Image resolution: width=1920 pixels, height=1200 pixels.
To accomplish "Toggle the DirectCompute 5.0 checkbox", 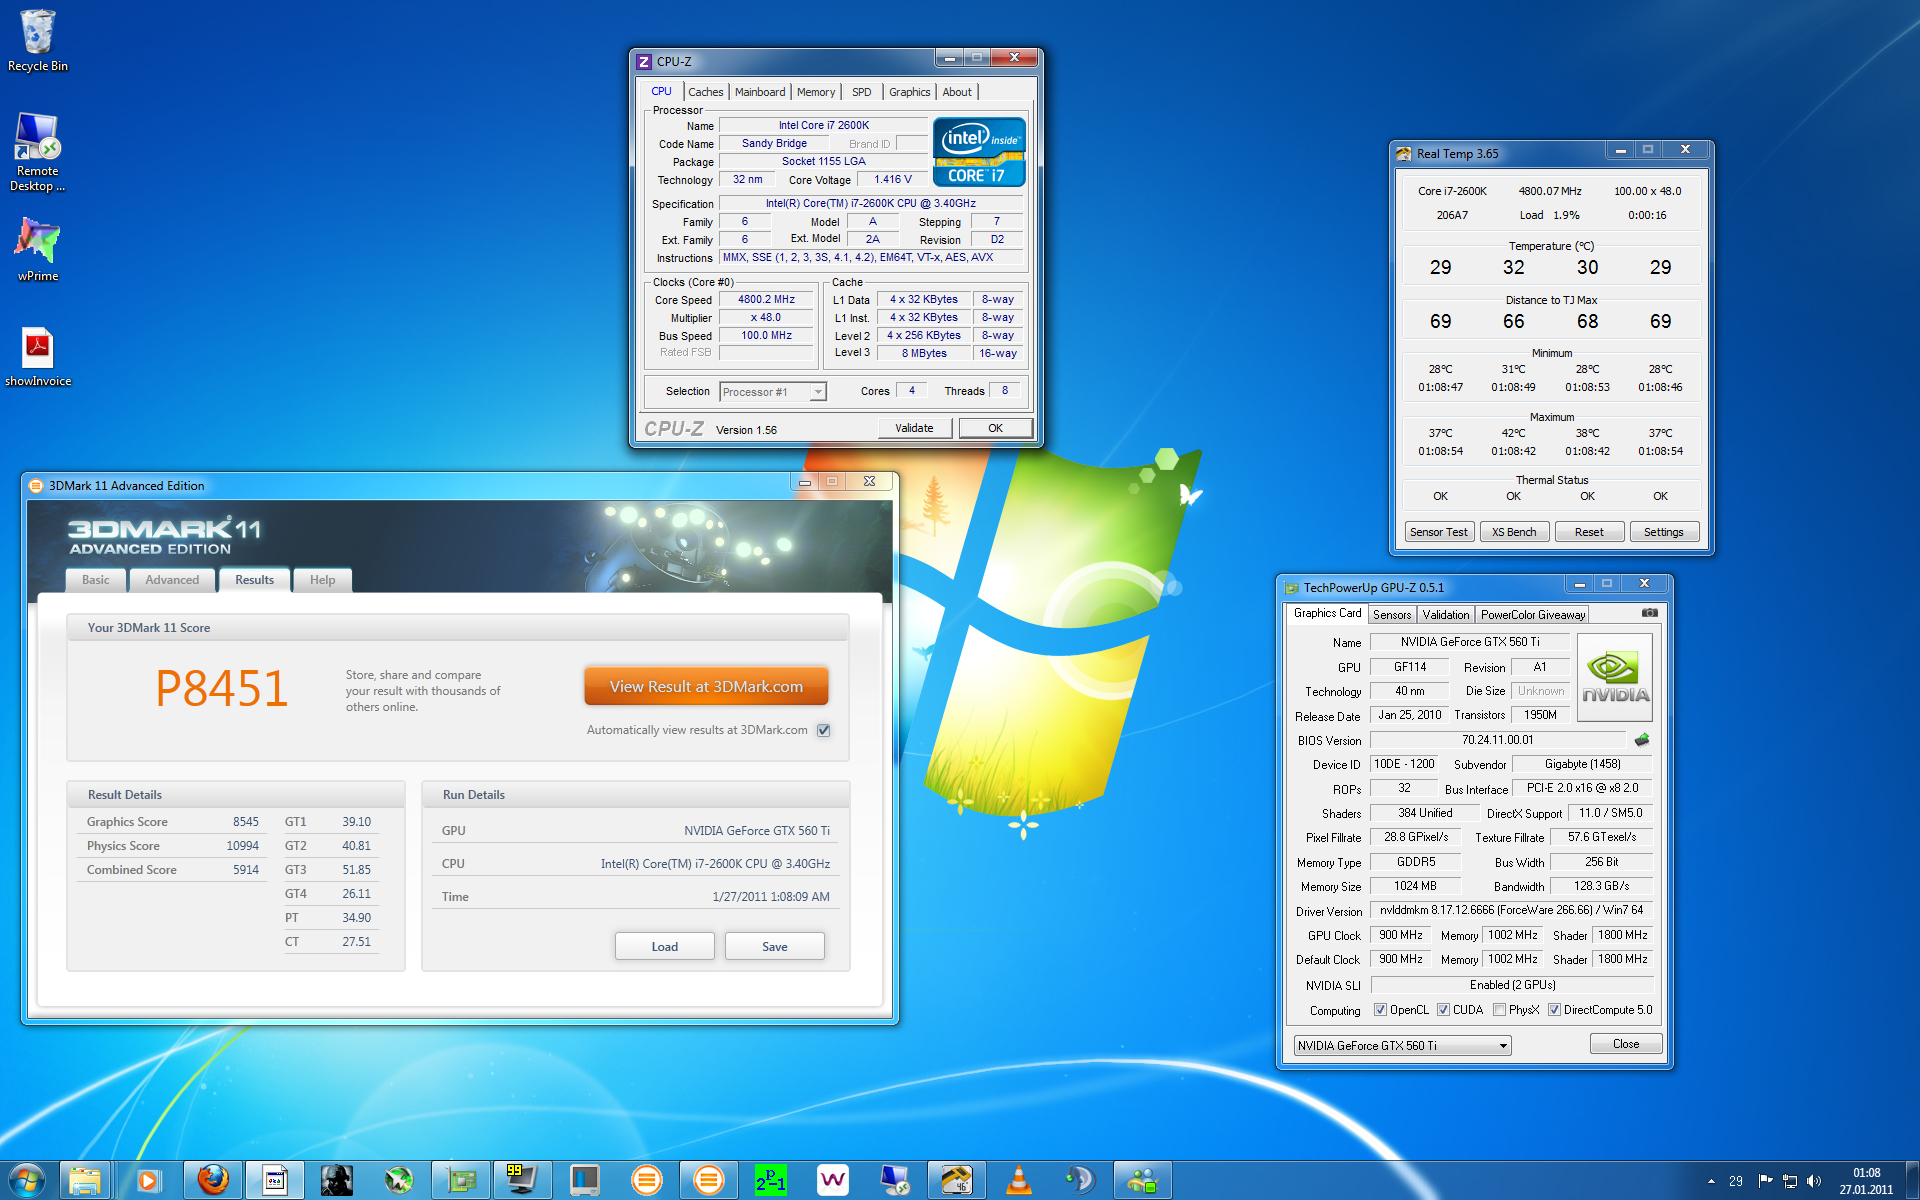I will 1554,1010.
